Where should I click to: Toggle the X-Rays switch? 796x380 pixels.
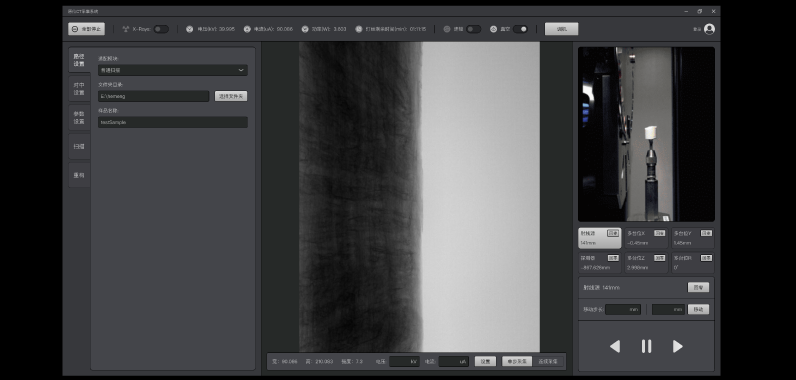(161, 29)
